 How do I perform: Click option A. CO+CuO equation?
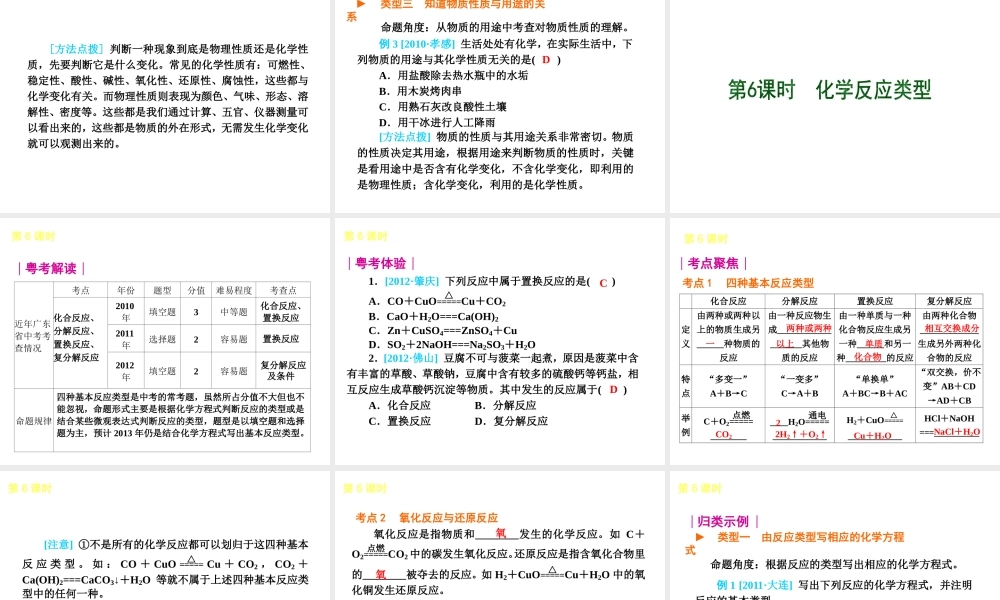[438, 301]
